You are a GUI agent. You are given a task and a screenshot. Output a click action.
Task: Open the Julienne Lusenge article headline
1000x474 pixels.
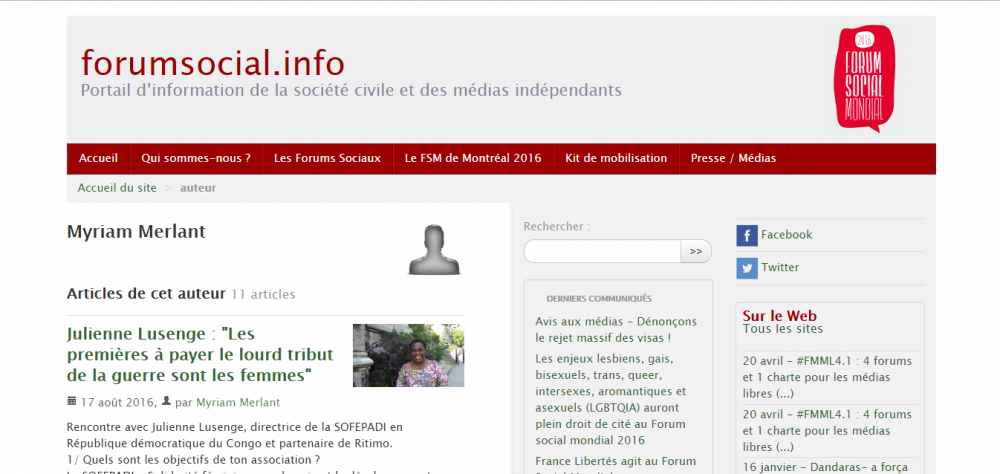[x=190, y=354]
